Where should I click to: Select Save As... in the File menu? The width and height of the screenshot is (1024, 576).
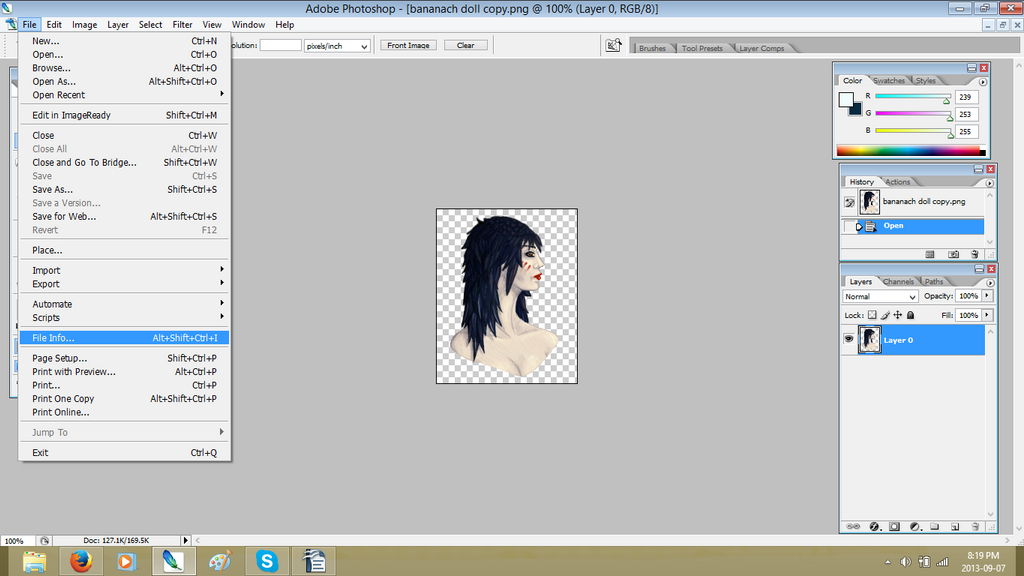click(124, 189)
